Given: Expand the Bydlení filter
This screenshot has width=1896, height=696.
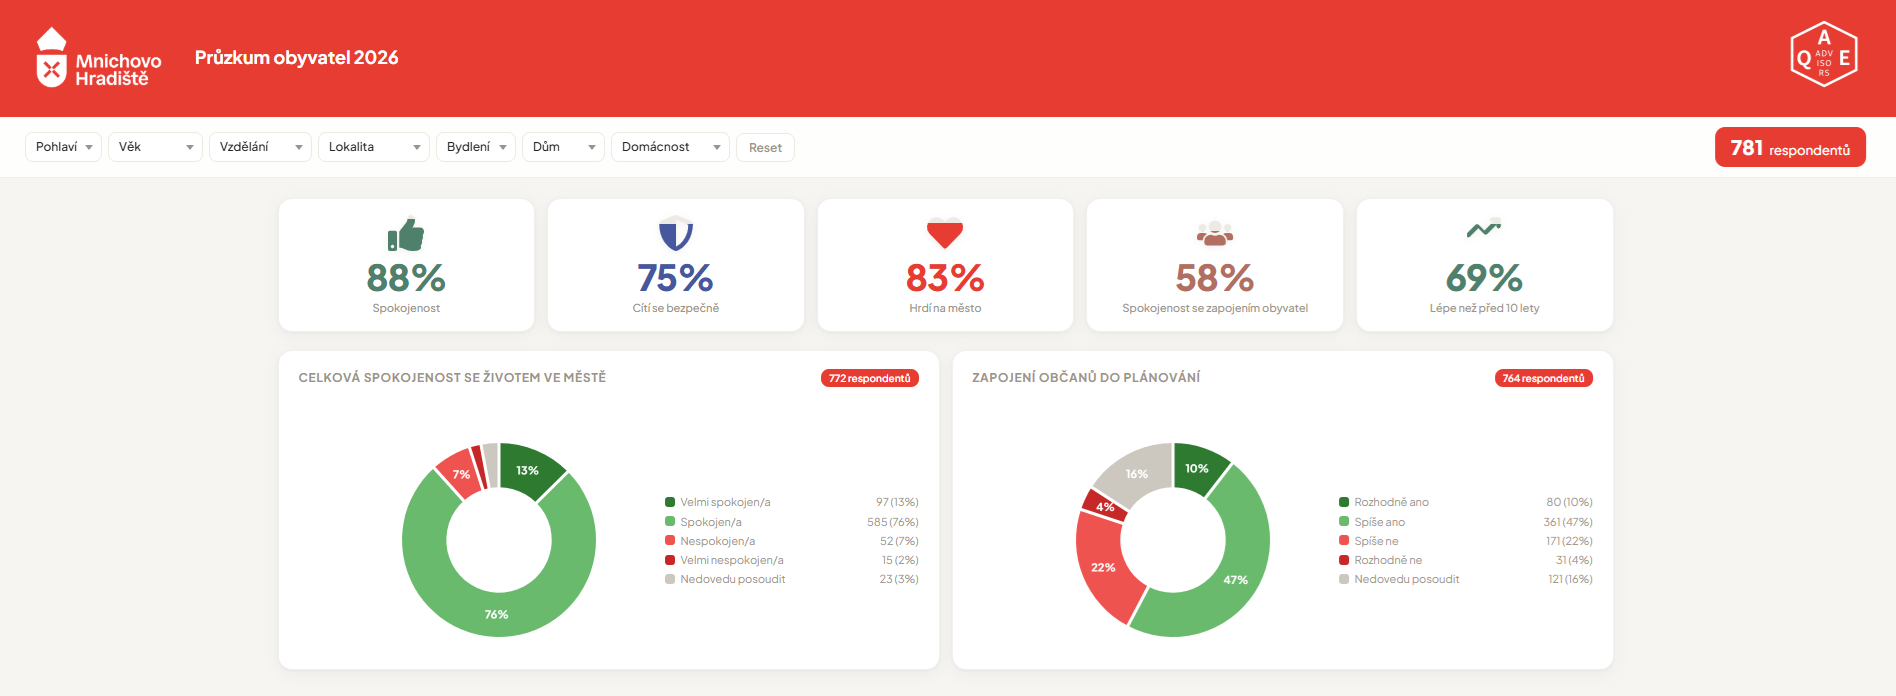Looking at the screenshot, I should tap(476, 147).
